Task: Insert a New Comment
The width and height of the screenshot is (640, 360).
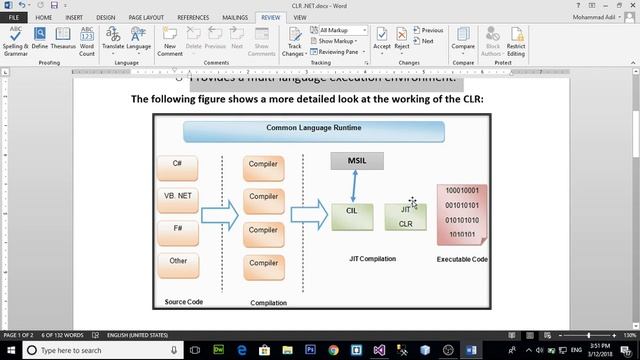Action: coord(170,41)
